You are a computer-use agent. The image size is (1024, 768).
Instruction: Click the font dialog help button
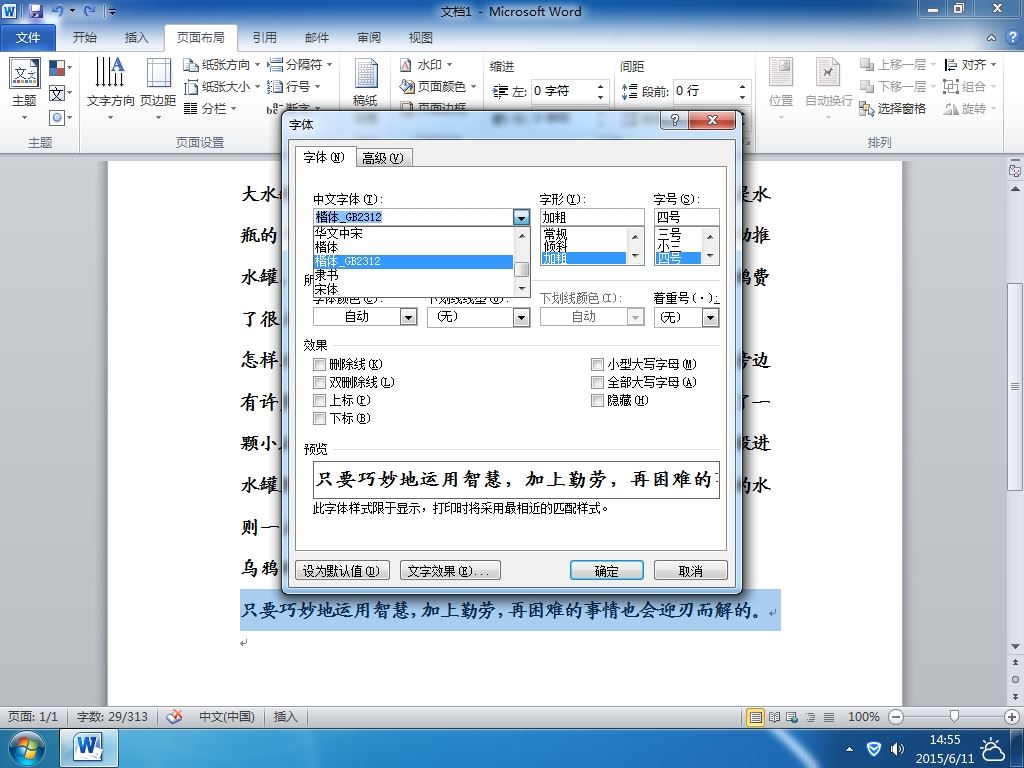(x=675, y=120)
